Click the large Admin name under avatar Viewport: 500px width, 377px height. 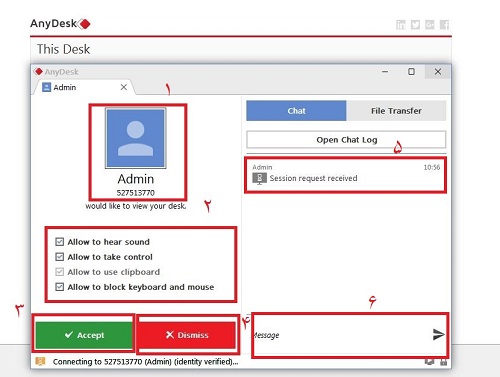coord(136,179)
